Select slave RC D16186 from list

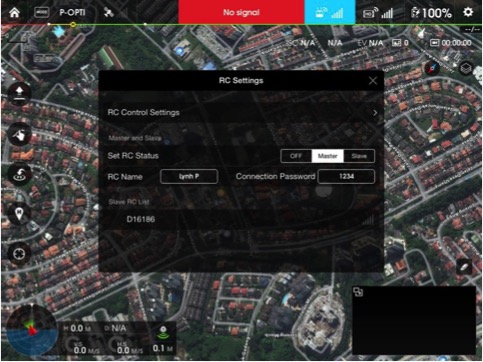(x=241, y=219)
